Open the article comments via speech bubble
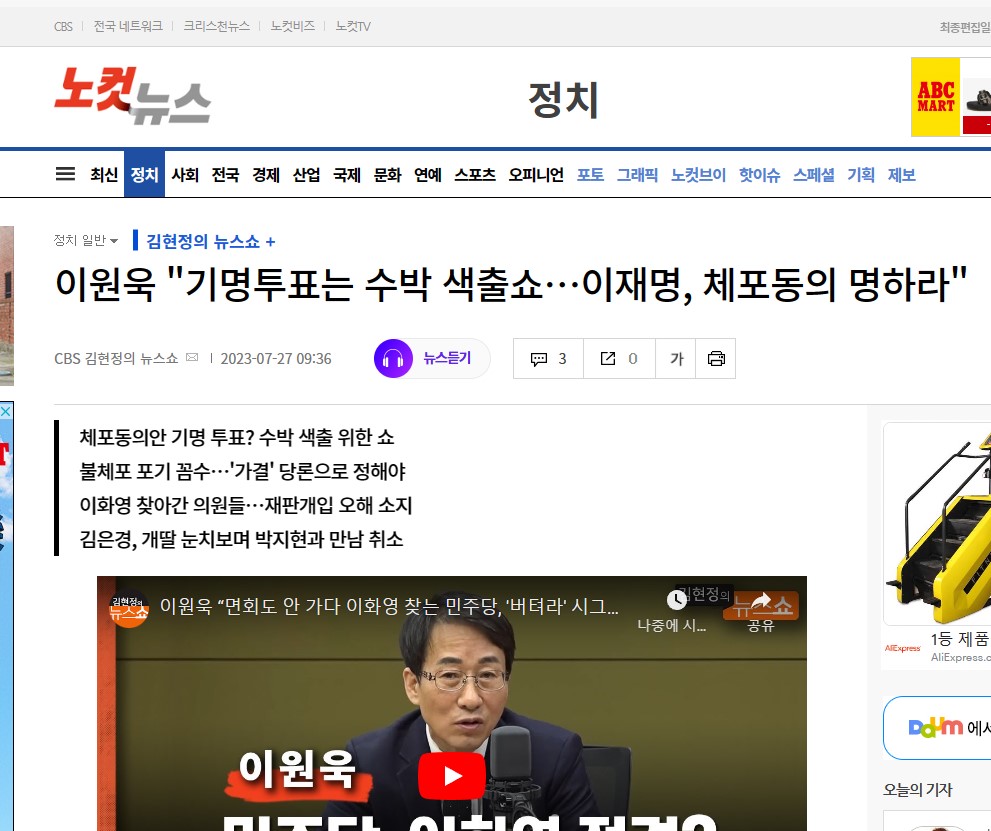 [548, 359]
